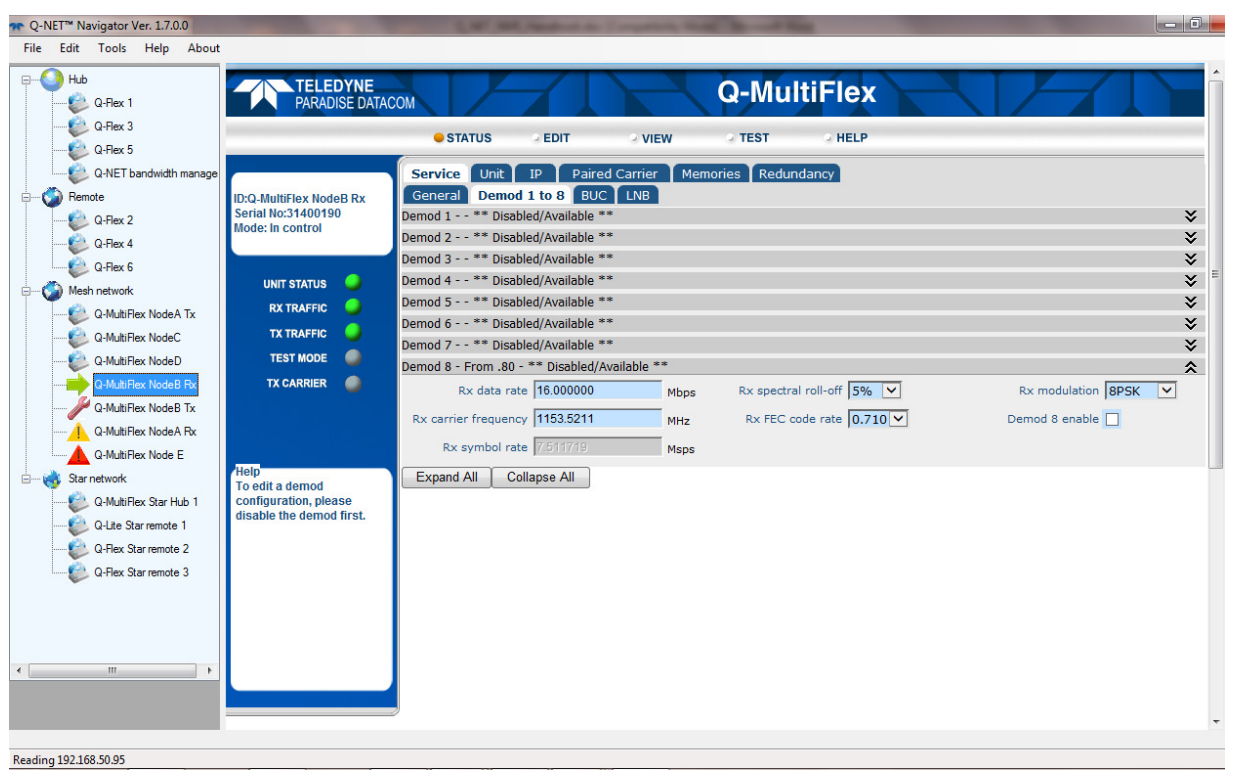Click the Expand All button
Image resolution: width=1236 pixels, height=780 pixels.
pos(446,478)
